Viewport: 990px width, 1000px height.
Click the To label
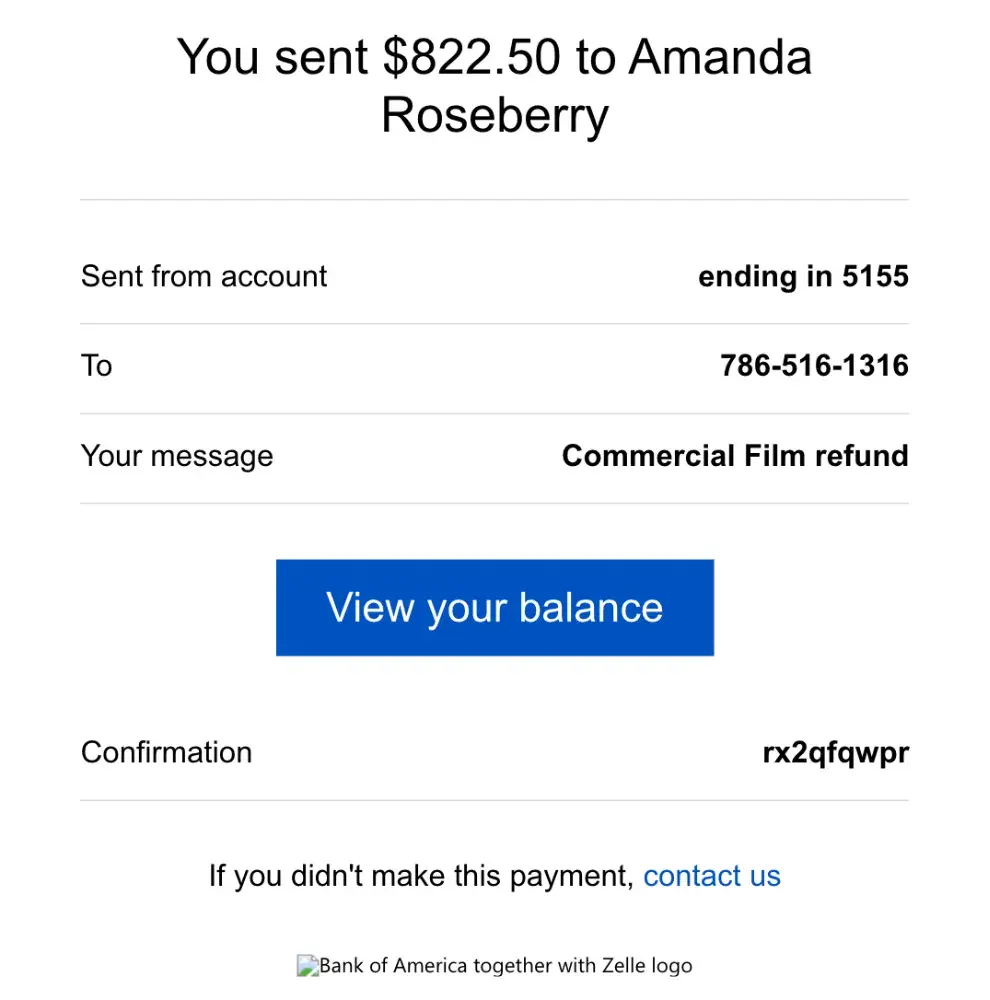(x=96, y=366)
